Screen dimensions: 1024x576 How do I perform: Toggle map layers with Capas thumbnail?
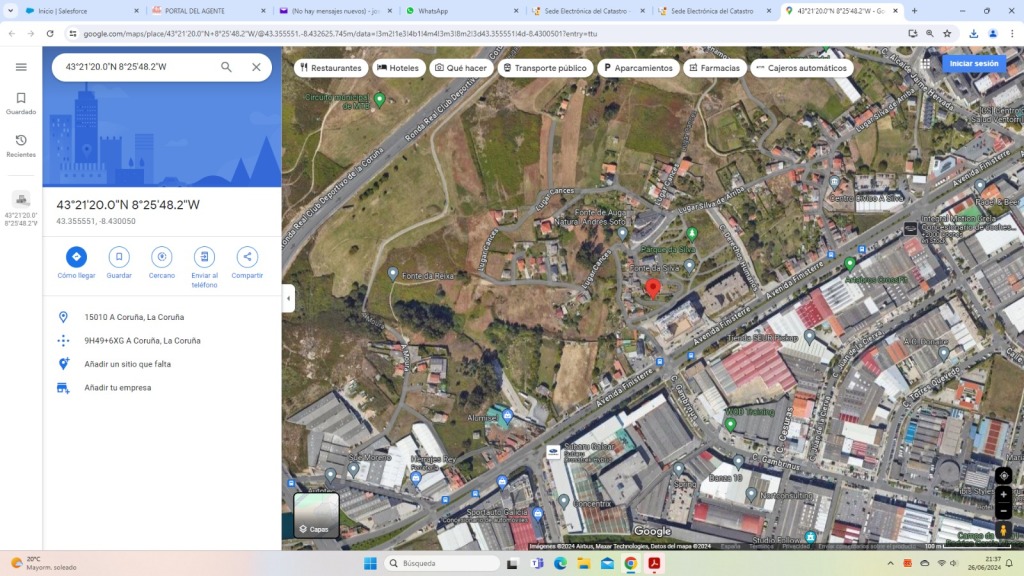click(316, 515)
